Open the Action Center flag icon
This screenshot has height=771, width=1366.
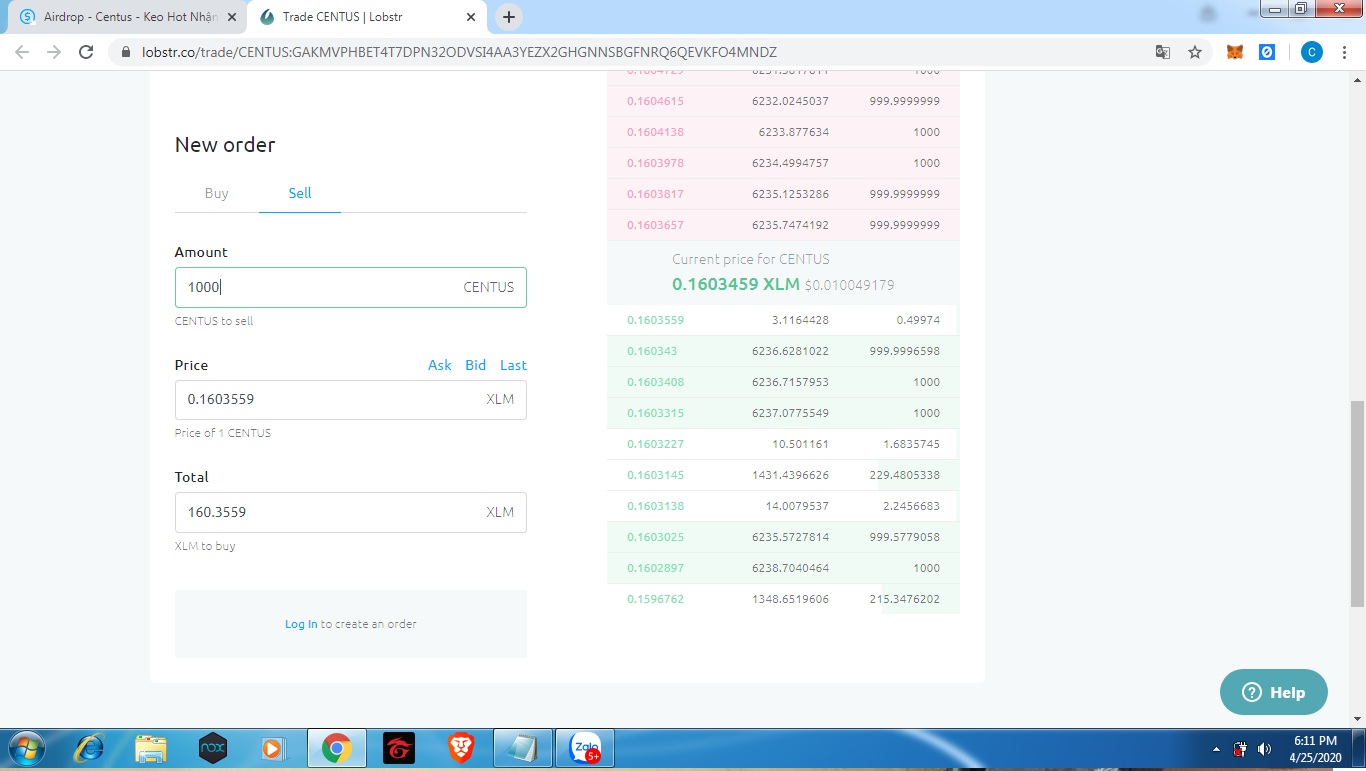pyautogui.click(x=1240, y=749)
